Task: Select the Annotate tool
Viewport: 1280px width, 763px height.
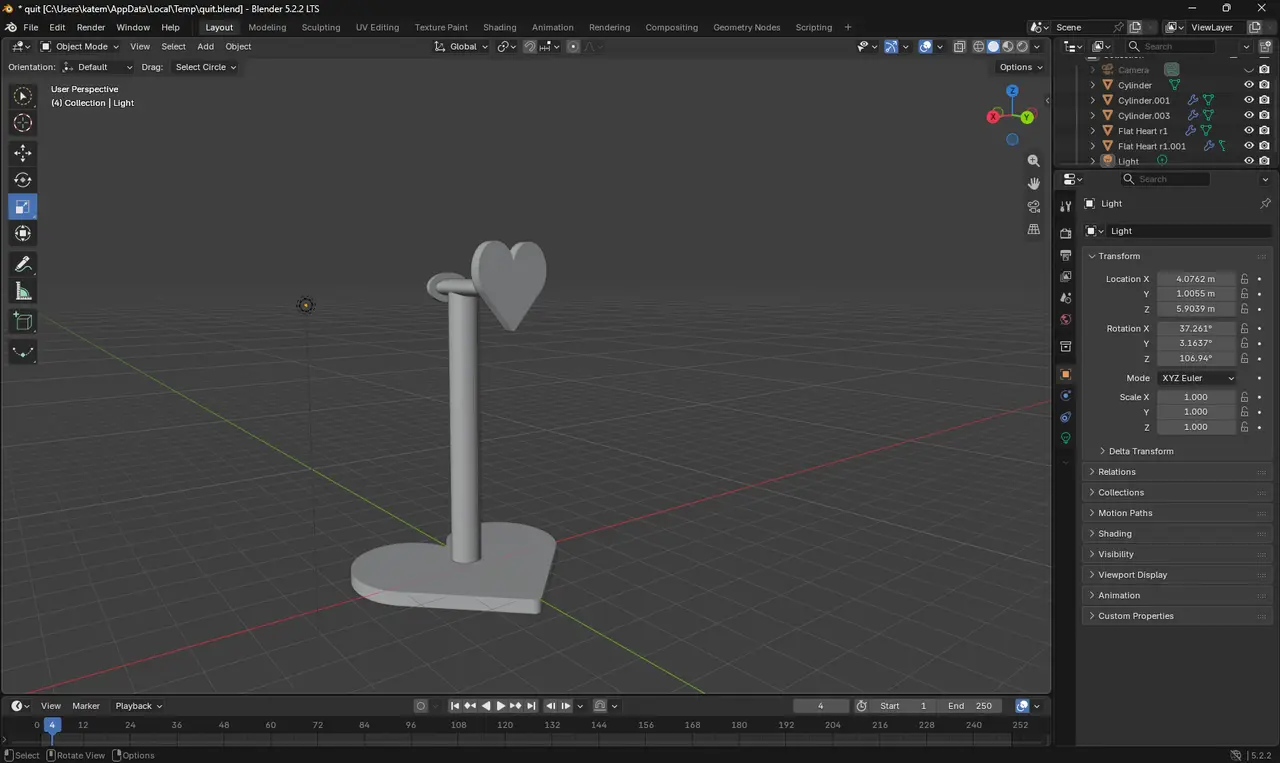Action: click(x=23, y=264)
